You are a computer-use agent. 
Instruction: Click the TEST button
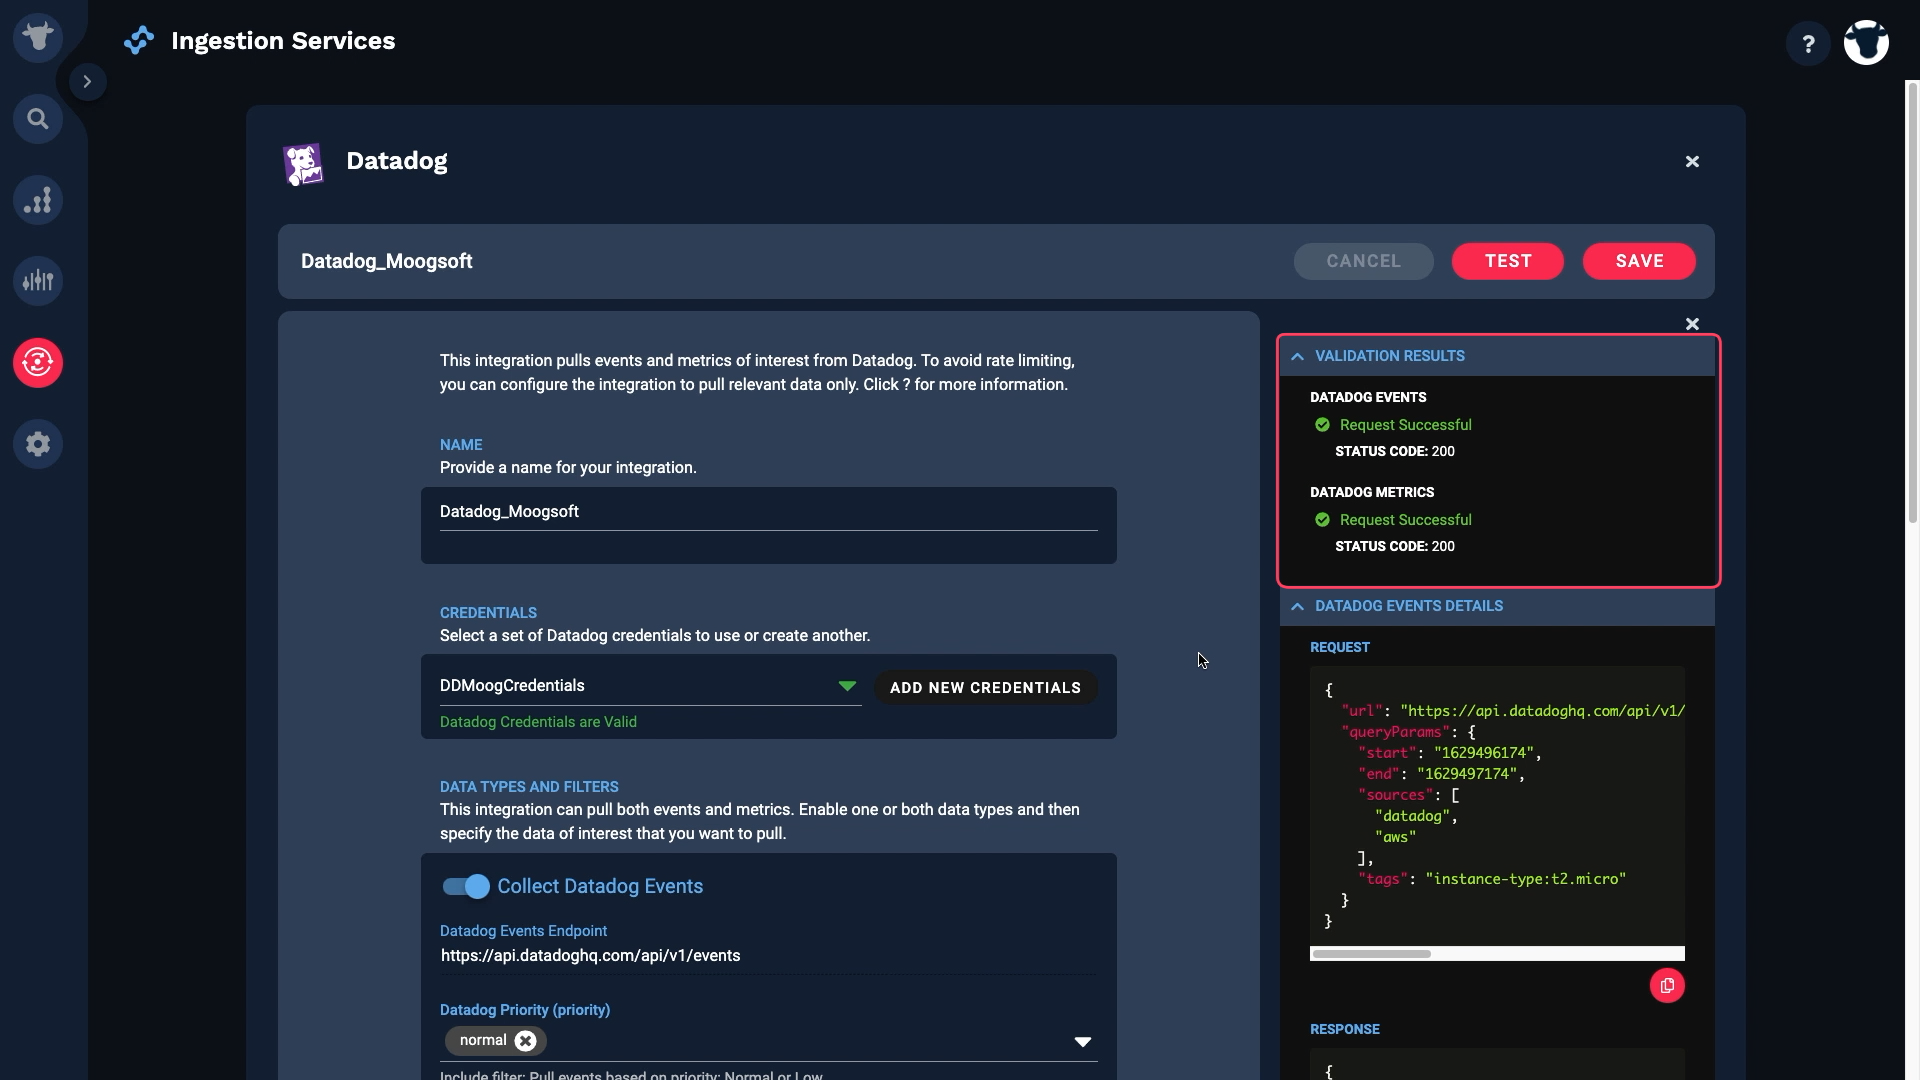tap(1507, 261)
